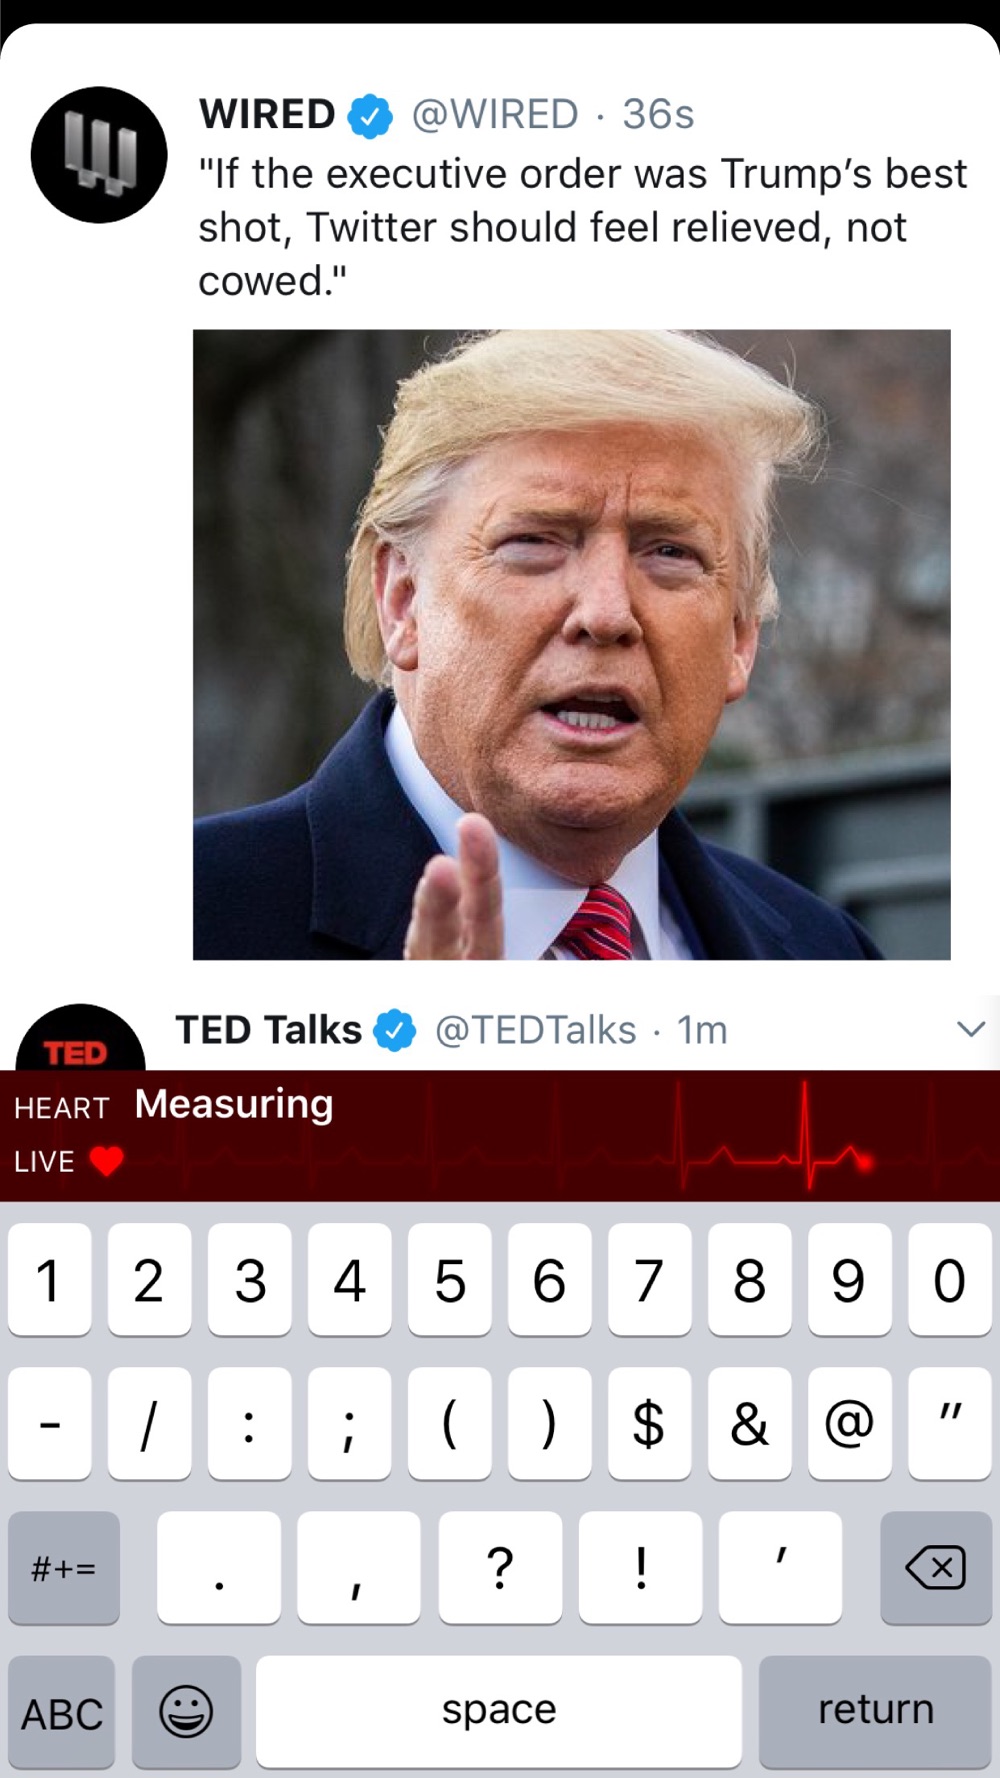1000x1778 pixels.
Task: Tap the number 5 key
Action: [x=449, y=1279]
